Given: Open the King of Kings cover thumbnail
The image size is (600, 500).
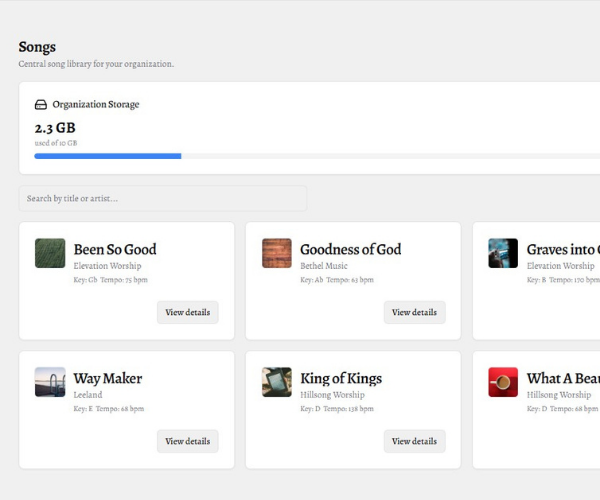Looking at the screenshot, I should click(277, 382).
